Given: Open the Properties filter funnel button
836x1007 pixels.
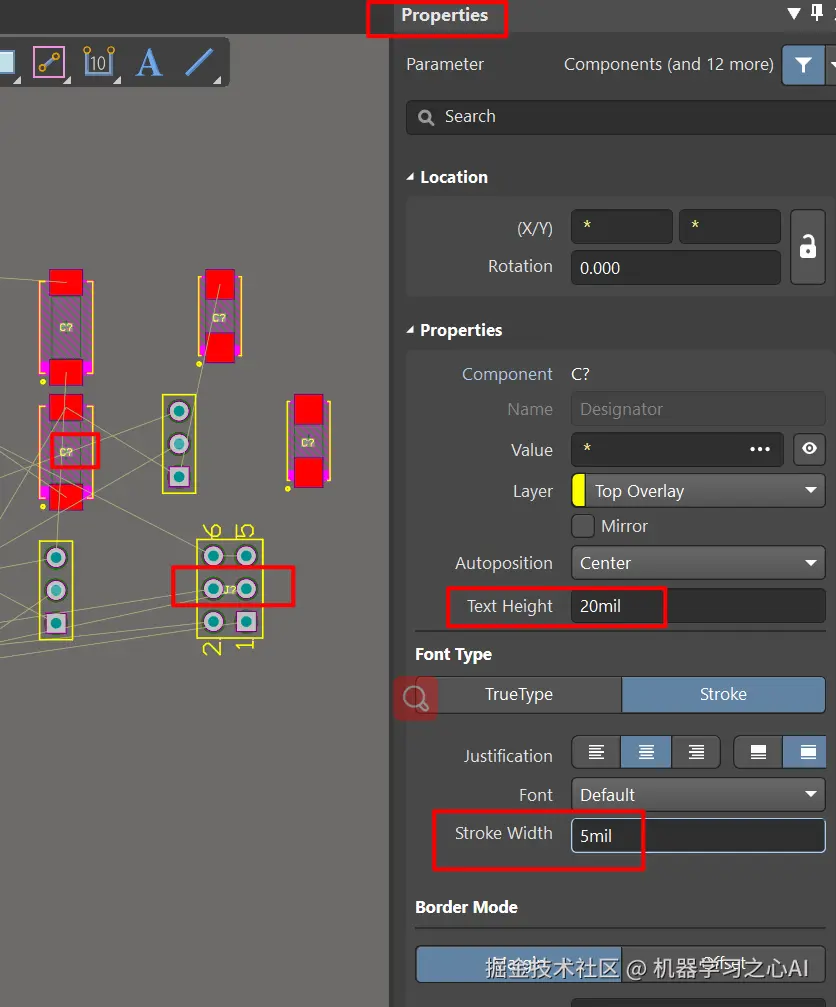Looking at the screenshot, I should 803,65.
